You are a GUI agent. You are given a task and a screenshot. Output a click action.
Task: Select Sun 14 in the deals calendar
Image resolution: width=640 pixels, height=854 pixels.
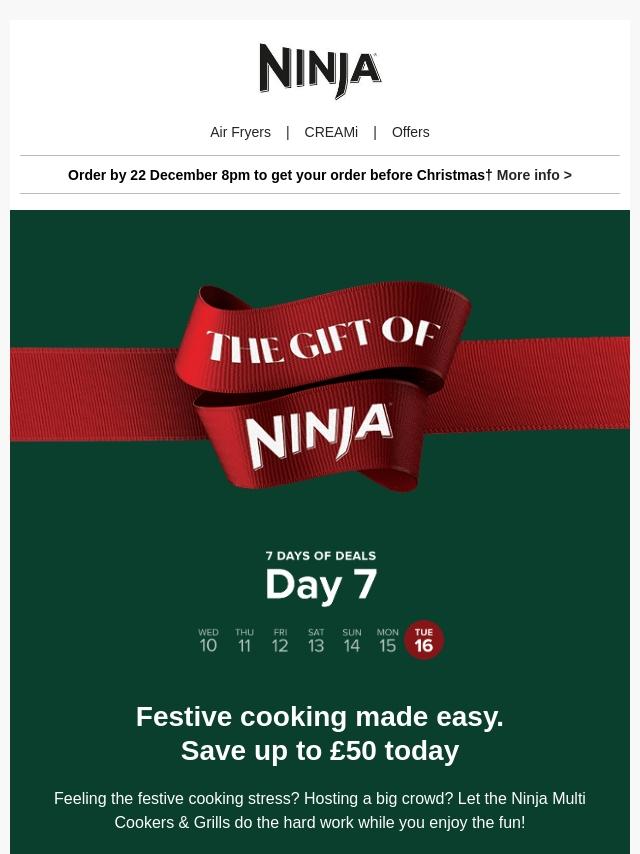click(352, 640)
